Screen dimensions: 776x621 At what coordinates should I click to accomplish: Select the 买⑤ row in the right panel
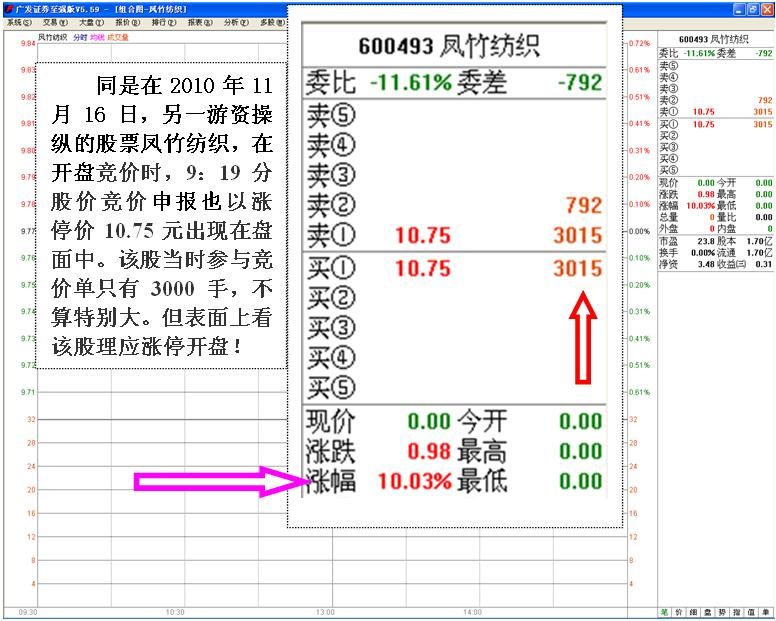pos(716,170)
